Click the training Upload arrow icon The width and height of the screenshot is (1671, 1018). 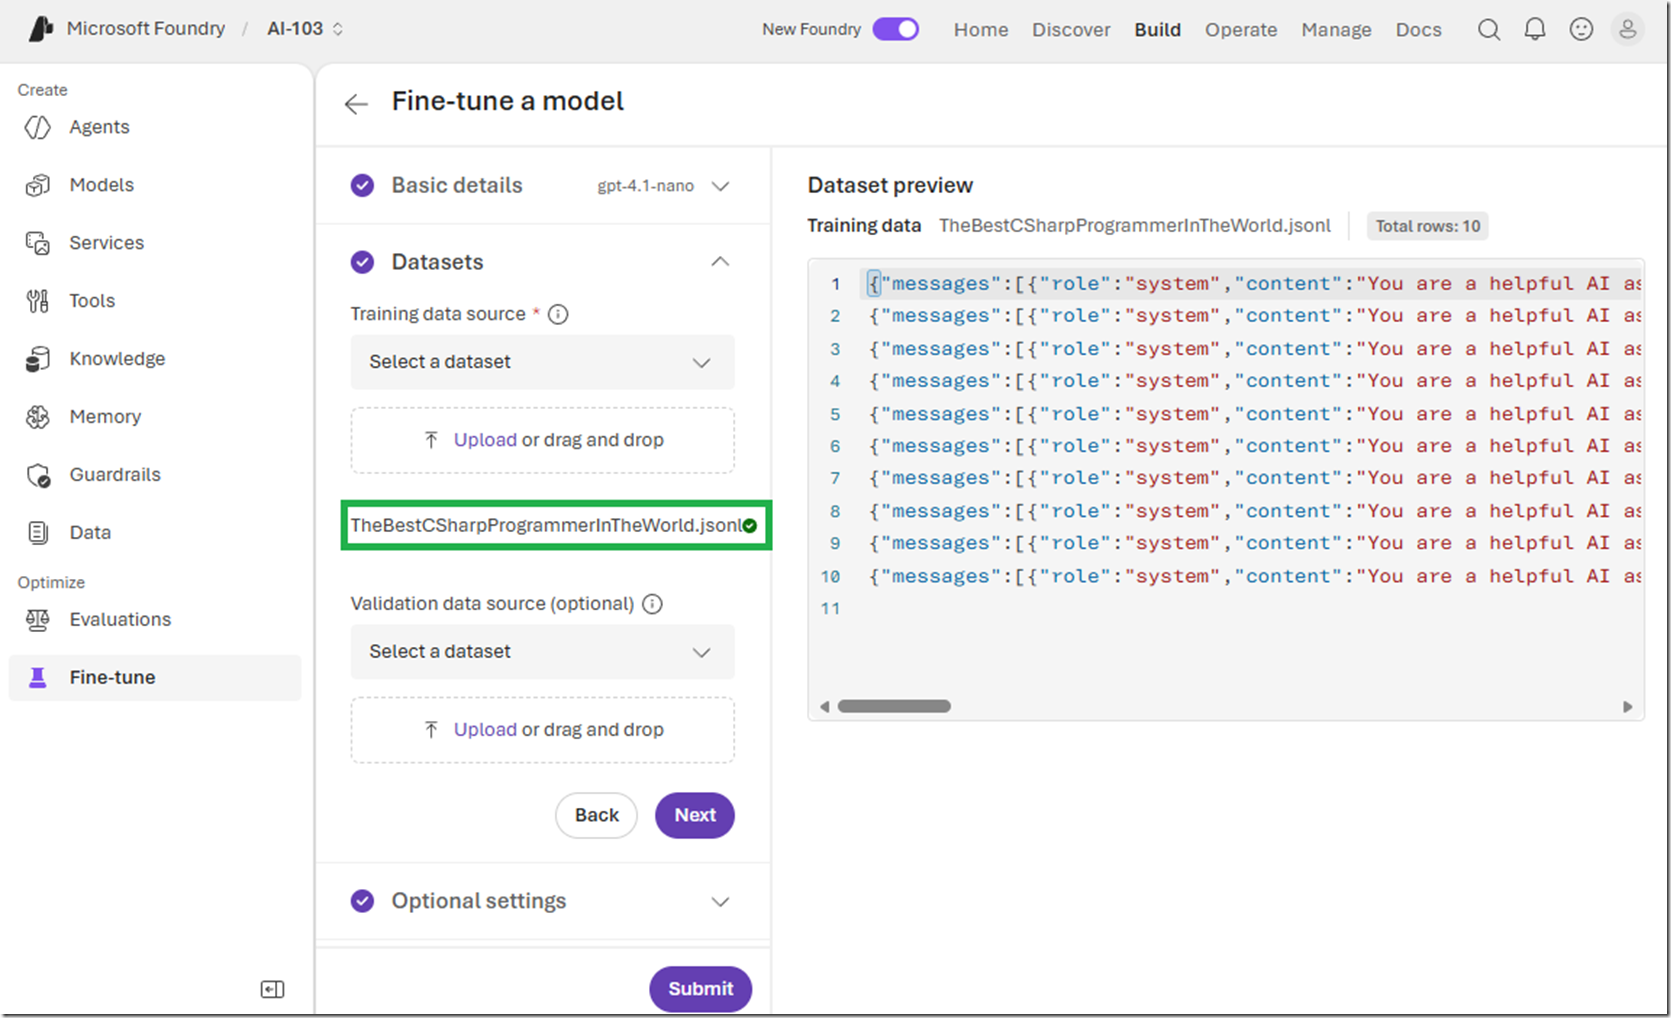click(431, 440)
